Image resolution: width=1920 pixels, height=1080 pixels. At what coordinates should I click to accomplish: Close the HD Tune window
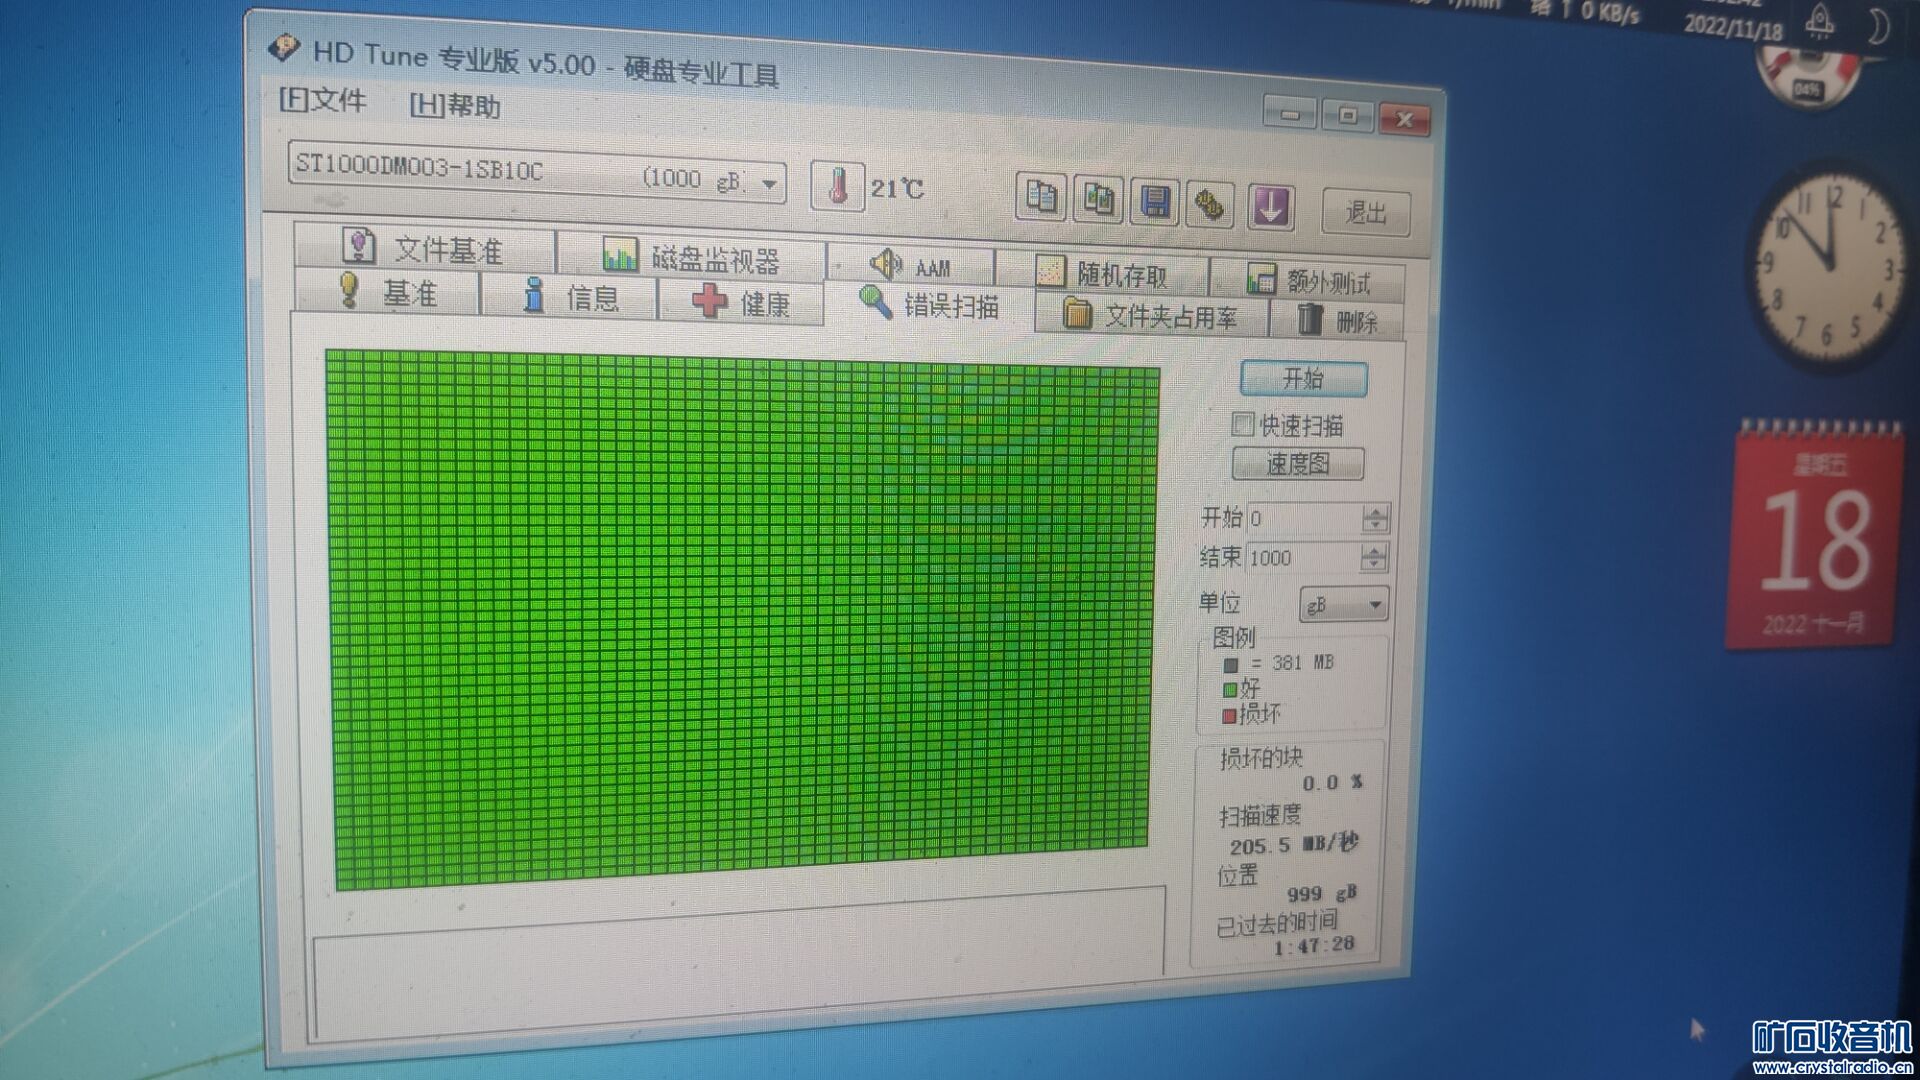point(1404,119)
